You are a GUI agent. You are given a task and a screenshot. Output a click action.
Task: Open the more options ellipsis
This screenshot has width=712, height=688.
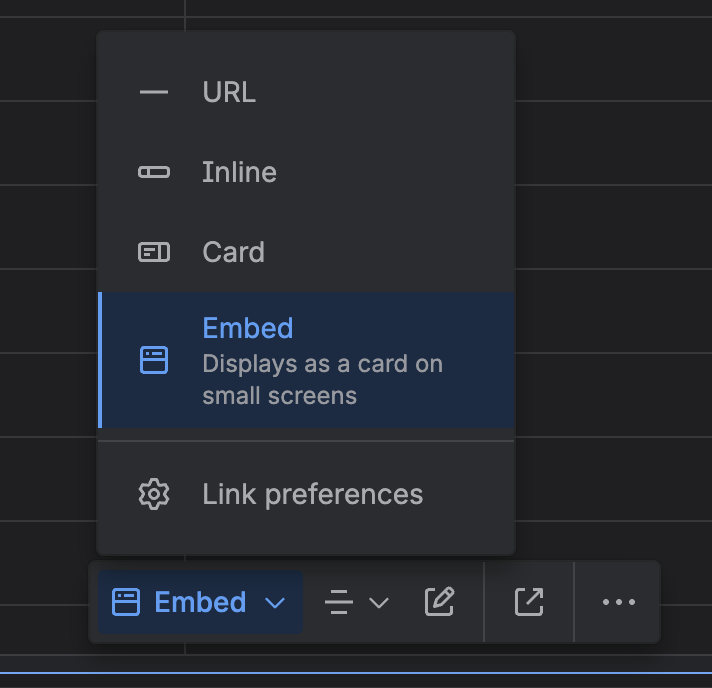click(619, 602)
